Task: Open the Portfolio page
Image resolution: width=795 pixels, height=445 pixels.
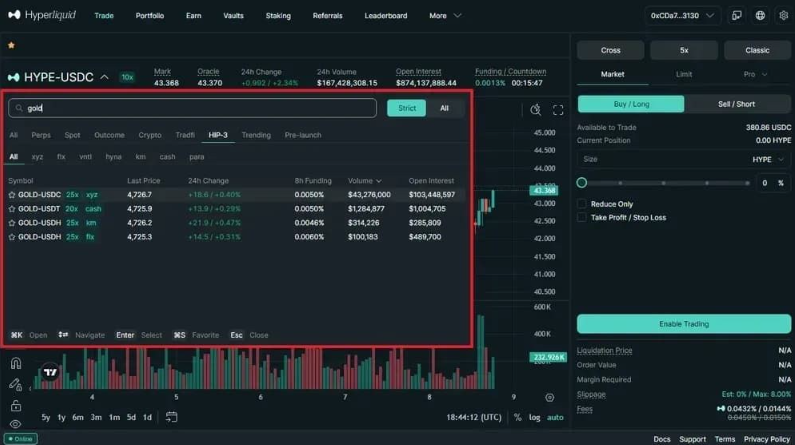Action: point(150,16)
